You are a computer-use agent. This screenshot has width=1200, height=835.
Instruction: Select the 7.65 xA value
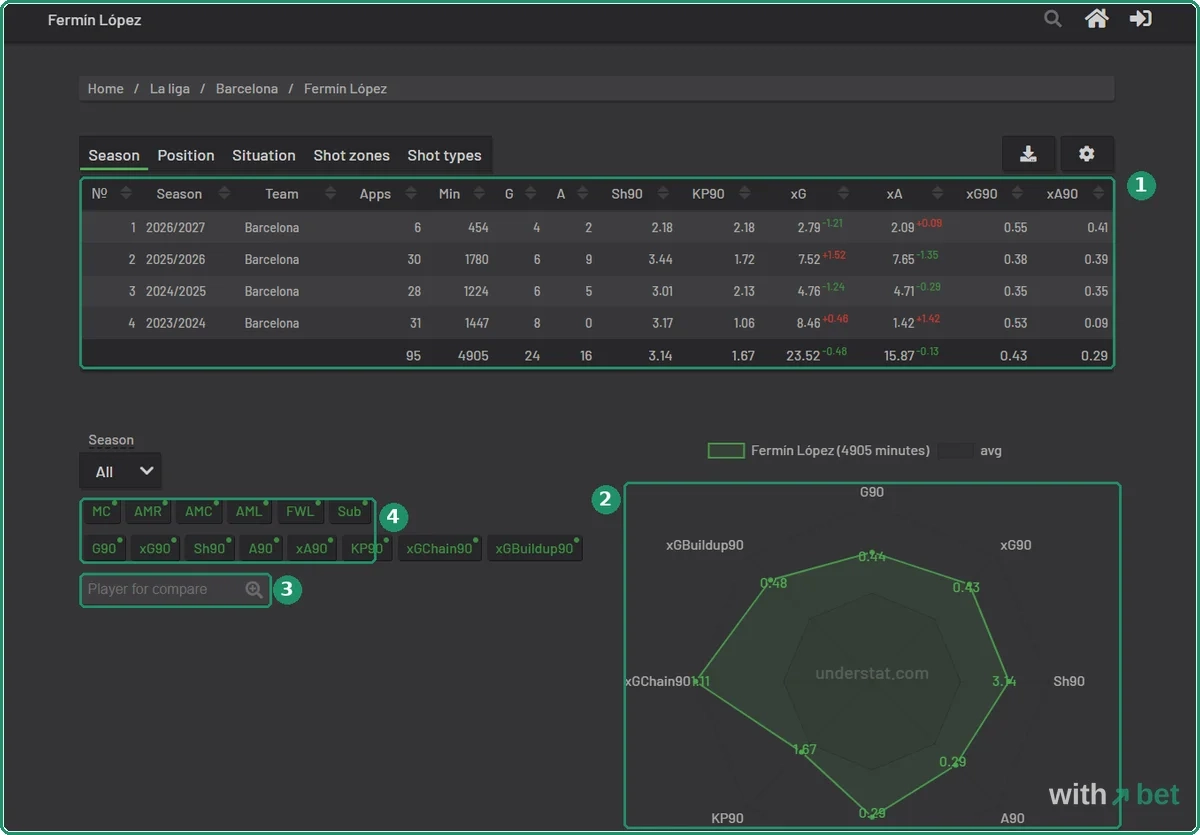(902, 260)
